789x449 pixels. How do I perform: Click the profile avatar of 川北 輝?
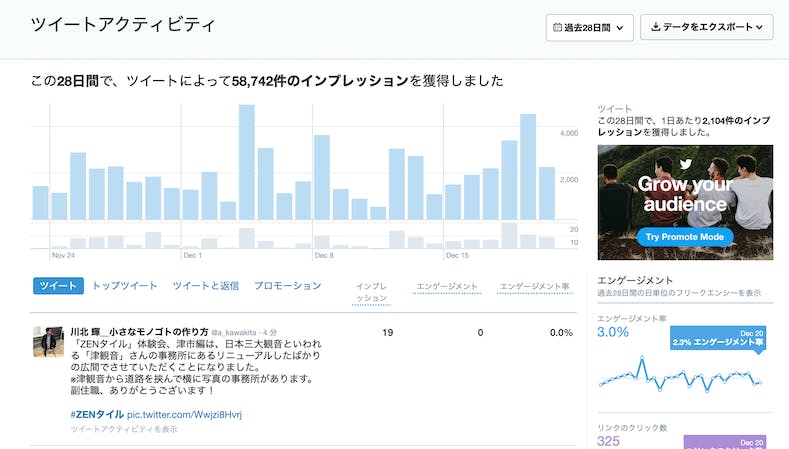point(49,342)
